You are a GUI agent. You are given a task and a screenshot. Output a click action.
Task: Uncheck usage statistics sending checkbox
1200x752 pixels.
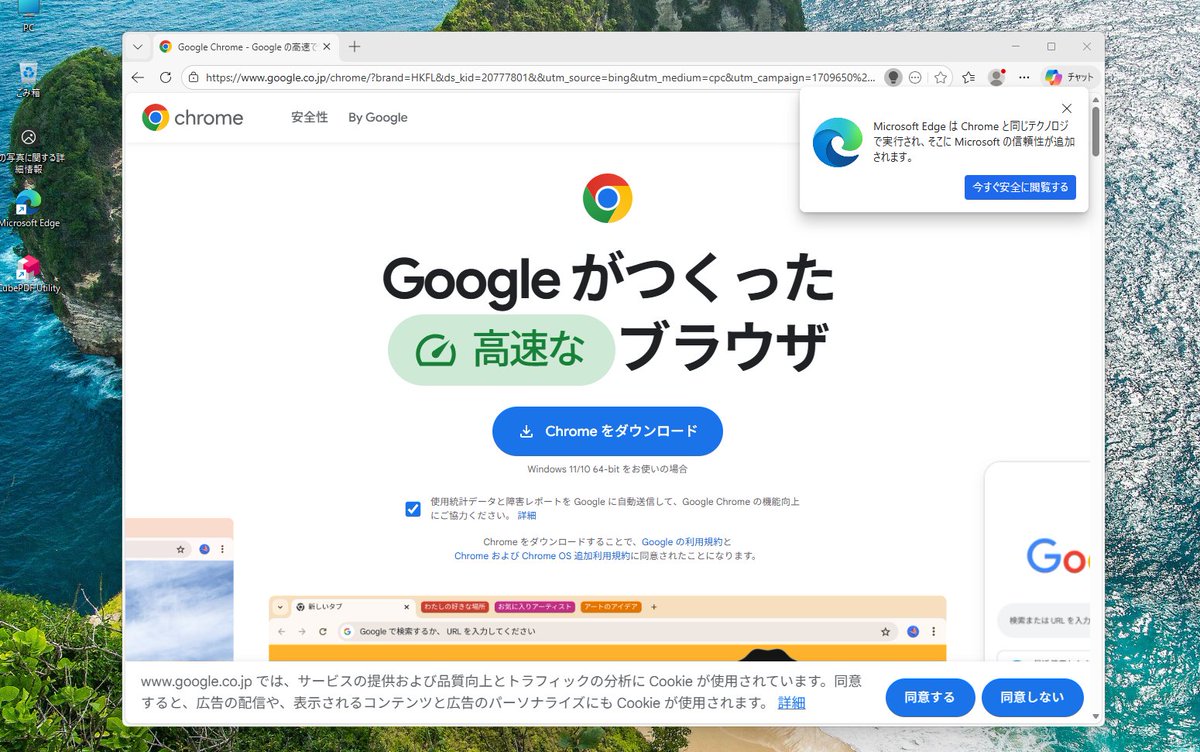[413, 509]
